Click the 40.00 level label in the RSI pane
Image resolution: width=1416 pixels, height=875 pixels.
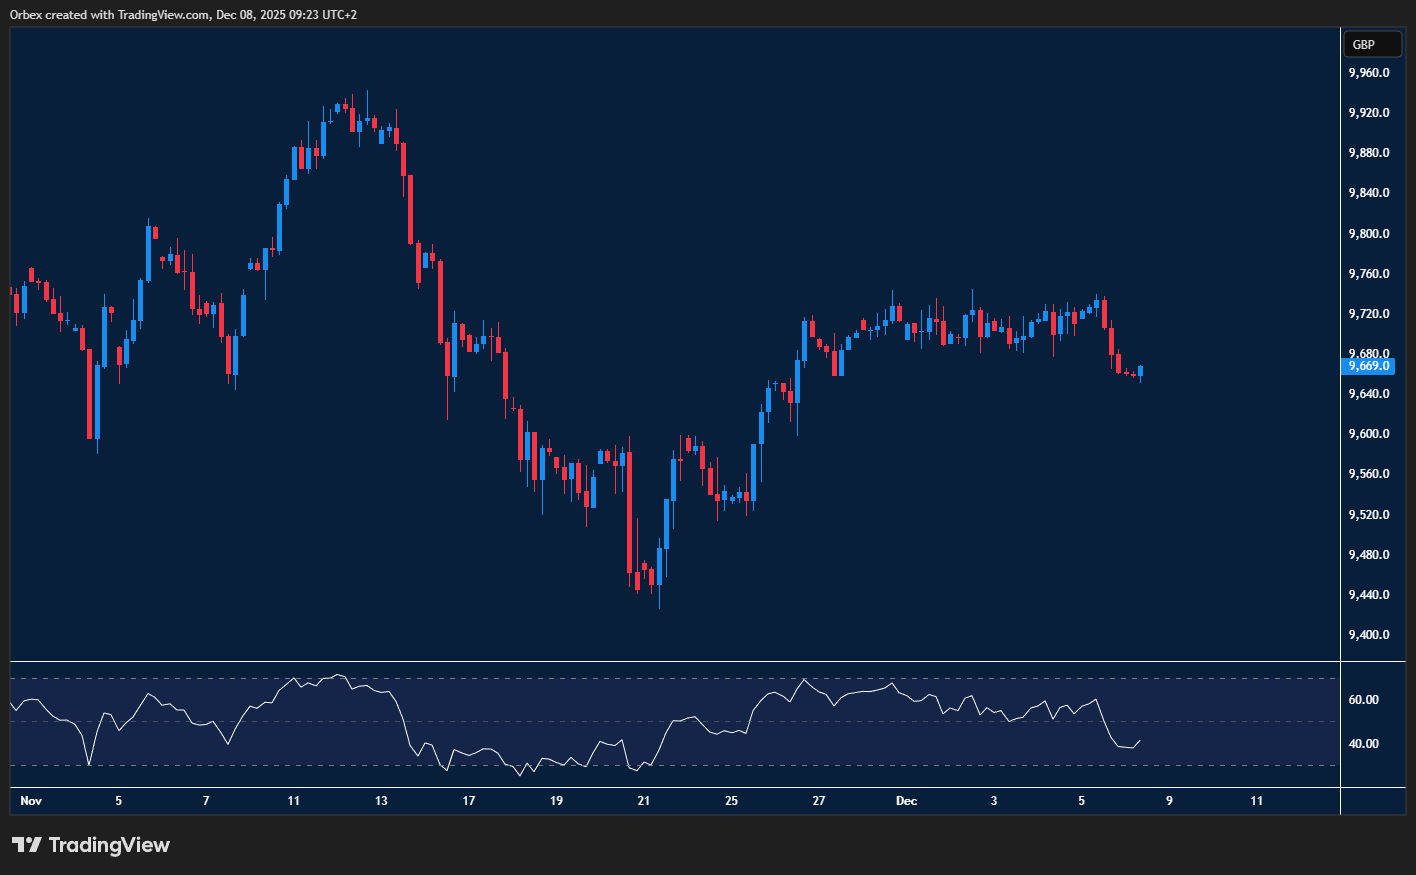coord(1366,743)
